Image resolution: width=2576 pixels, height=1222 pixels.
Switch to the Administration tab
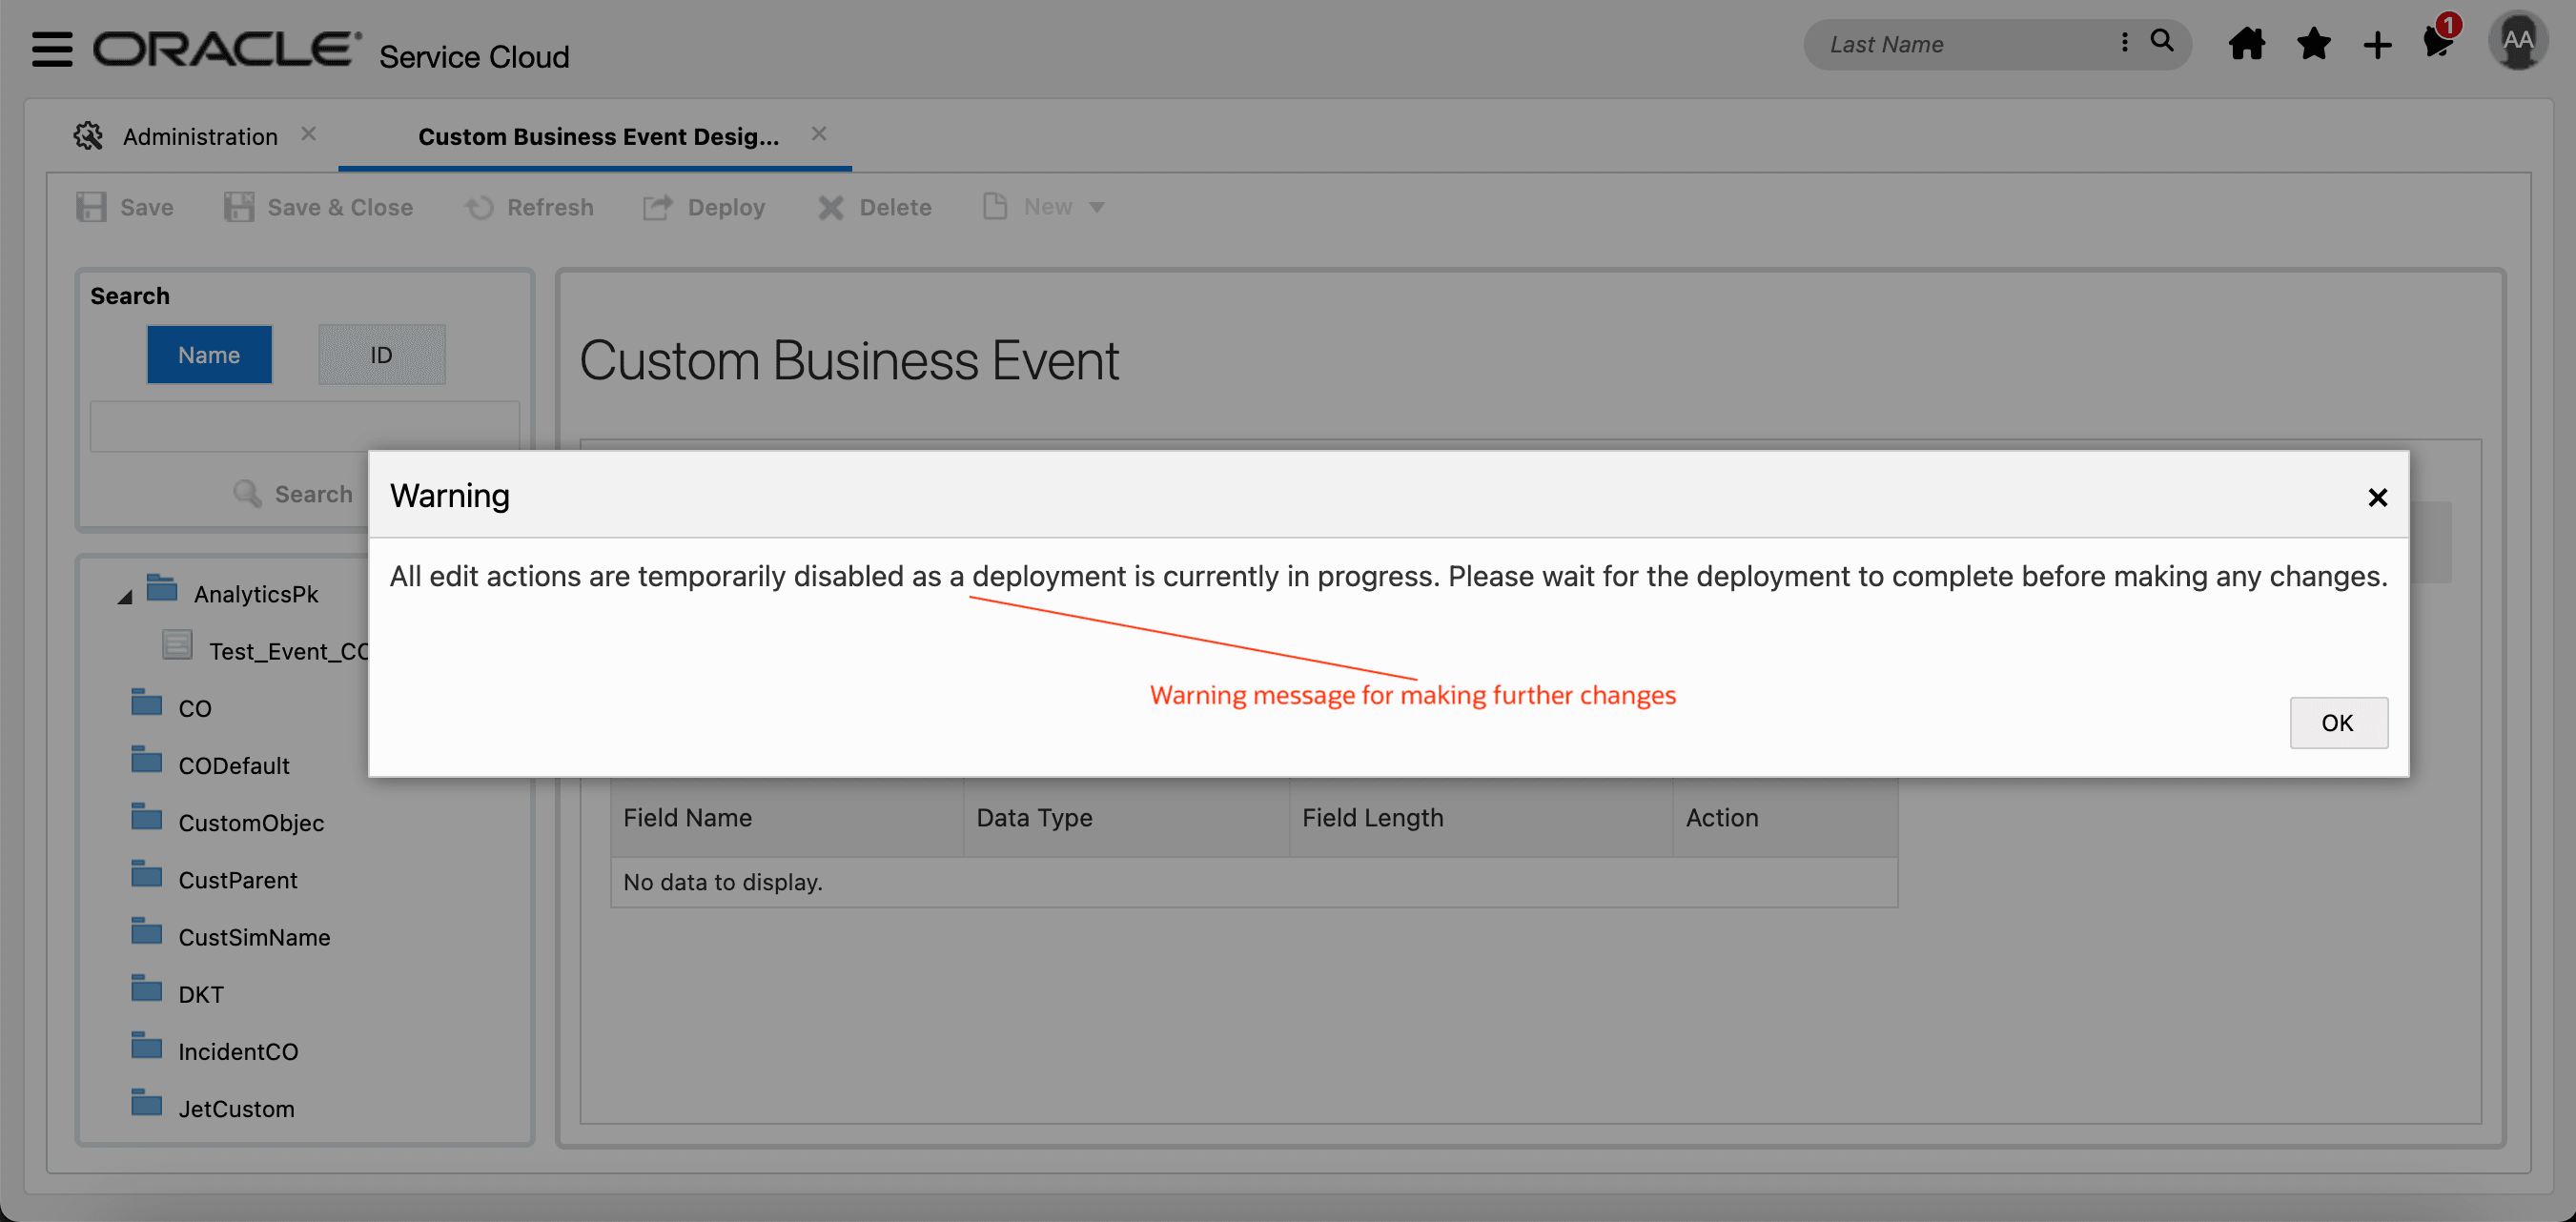199,136
